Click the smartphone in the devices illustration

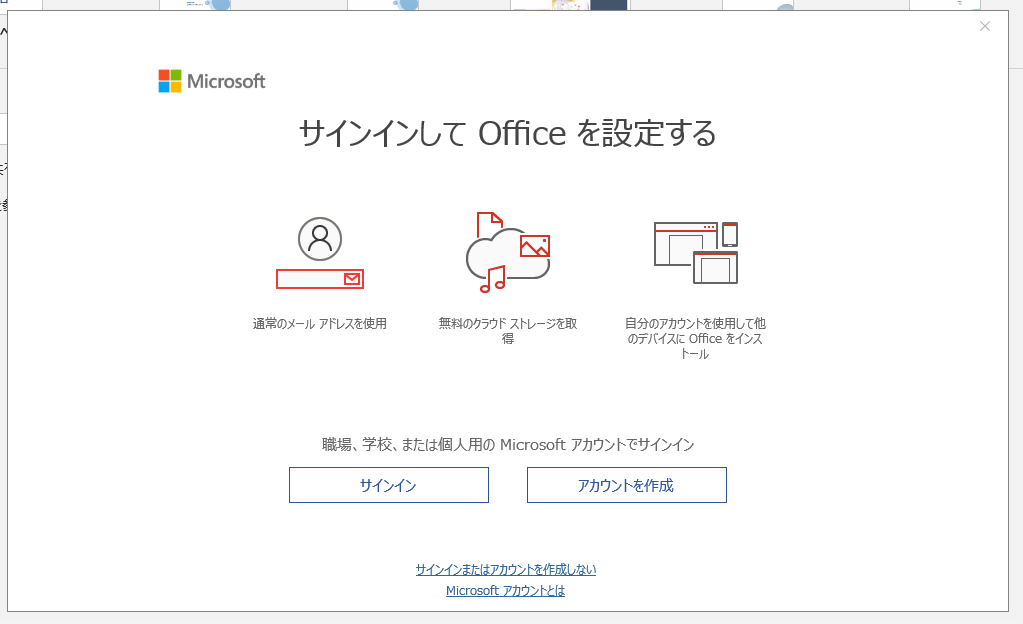(x=730, y=234)
